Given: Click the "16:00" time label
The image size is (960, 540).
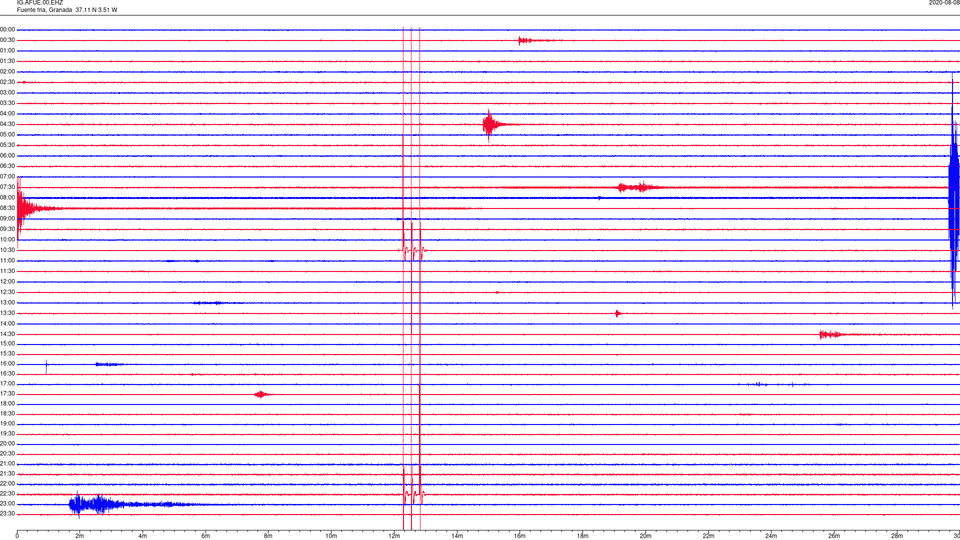Looking at the screenshot, I should coord(7,364).
